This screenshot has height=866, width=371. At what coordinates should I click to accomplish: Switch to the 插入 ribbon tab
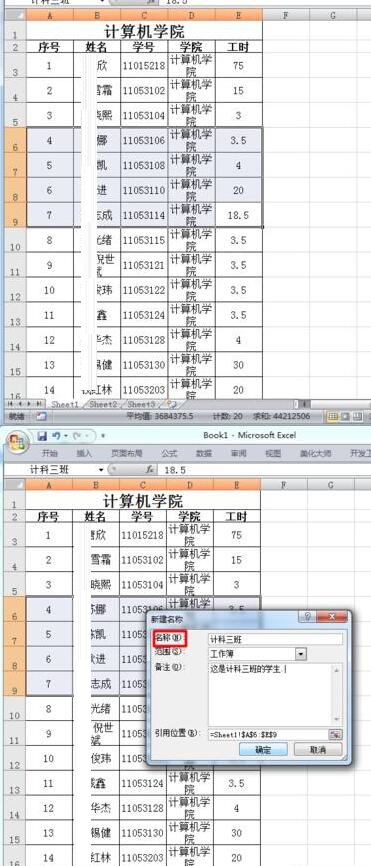click(84, 454)
